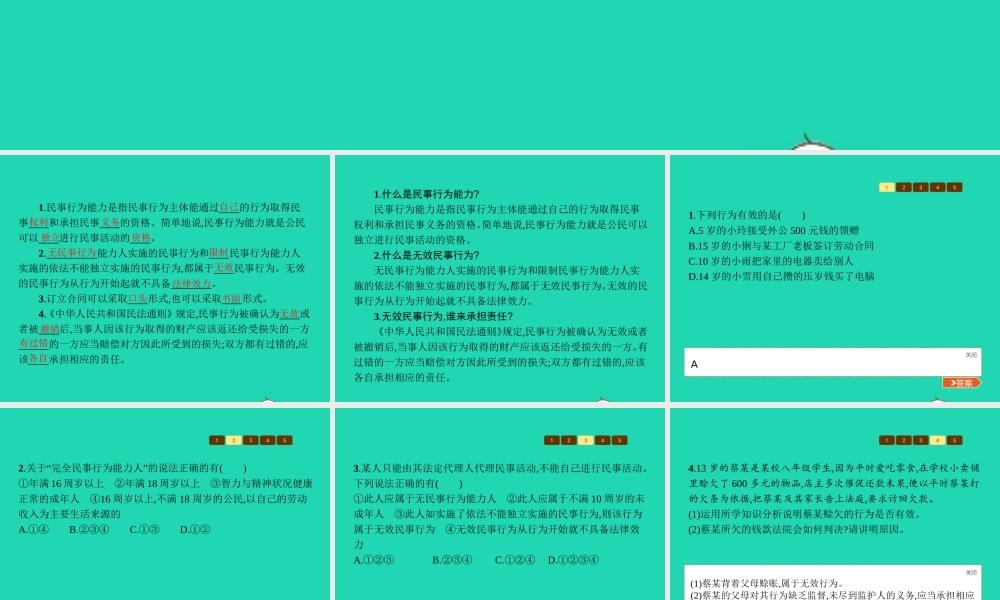Screen dimensions: 1000x600
Task: Choose answer B.②③④ in question 2
Action: [89, 530]
